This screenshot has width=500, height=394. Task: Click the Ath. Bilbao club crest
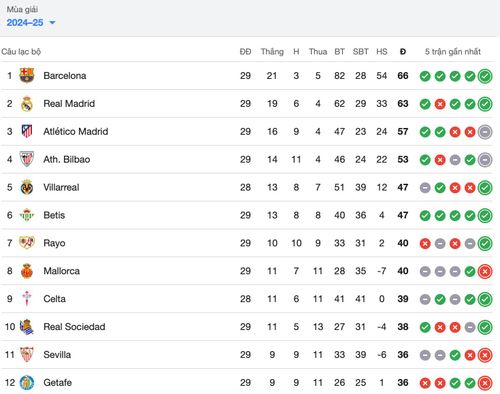(27, 159)
